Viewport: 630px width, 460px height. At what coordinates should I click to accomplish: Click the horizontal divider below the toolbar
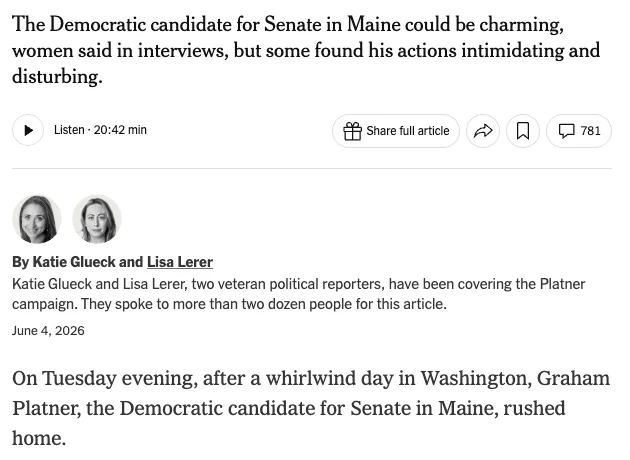pyautogui.click(x=312, y=169)
